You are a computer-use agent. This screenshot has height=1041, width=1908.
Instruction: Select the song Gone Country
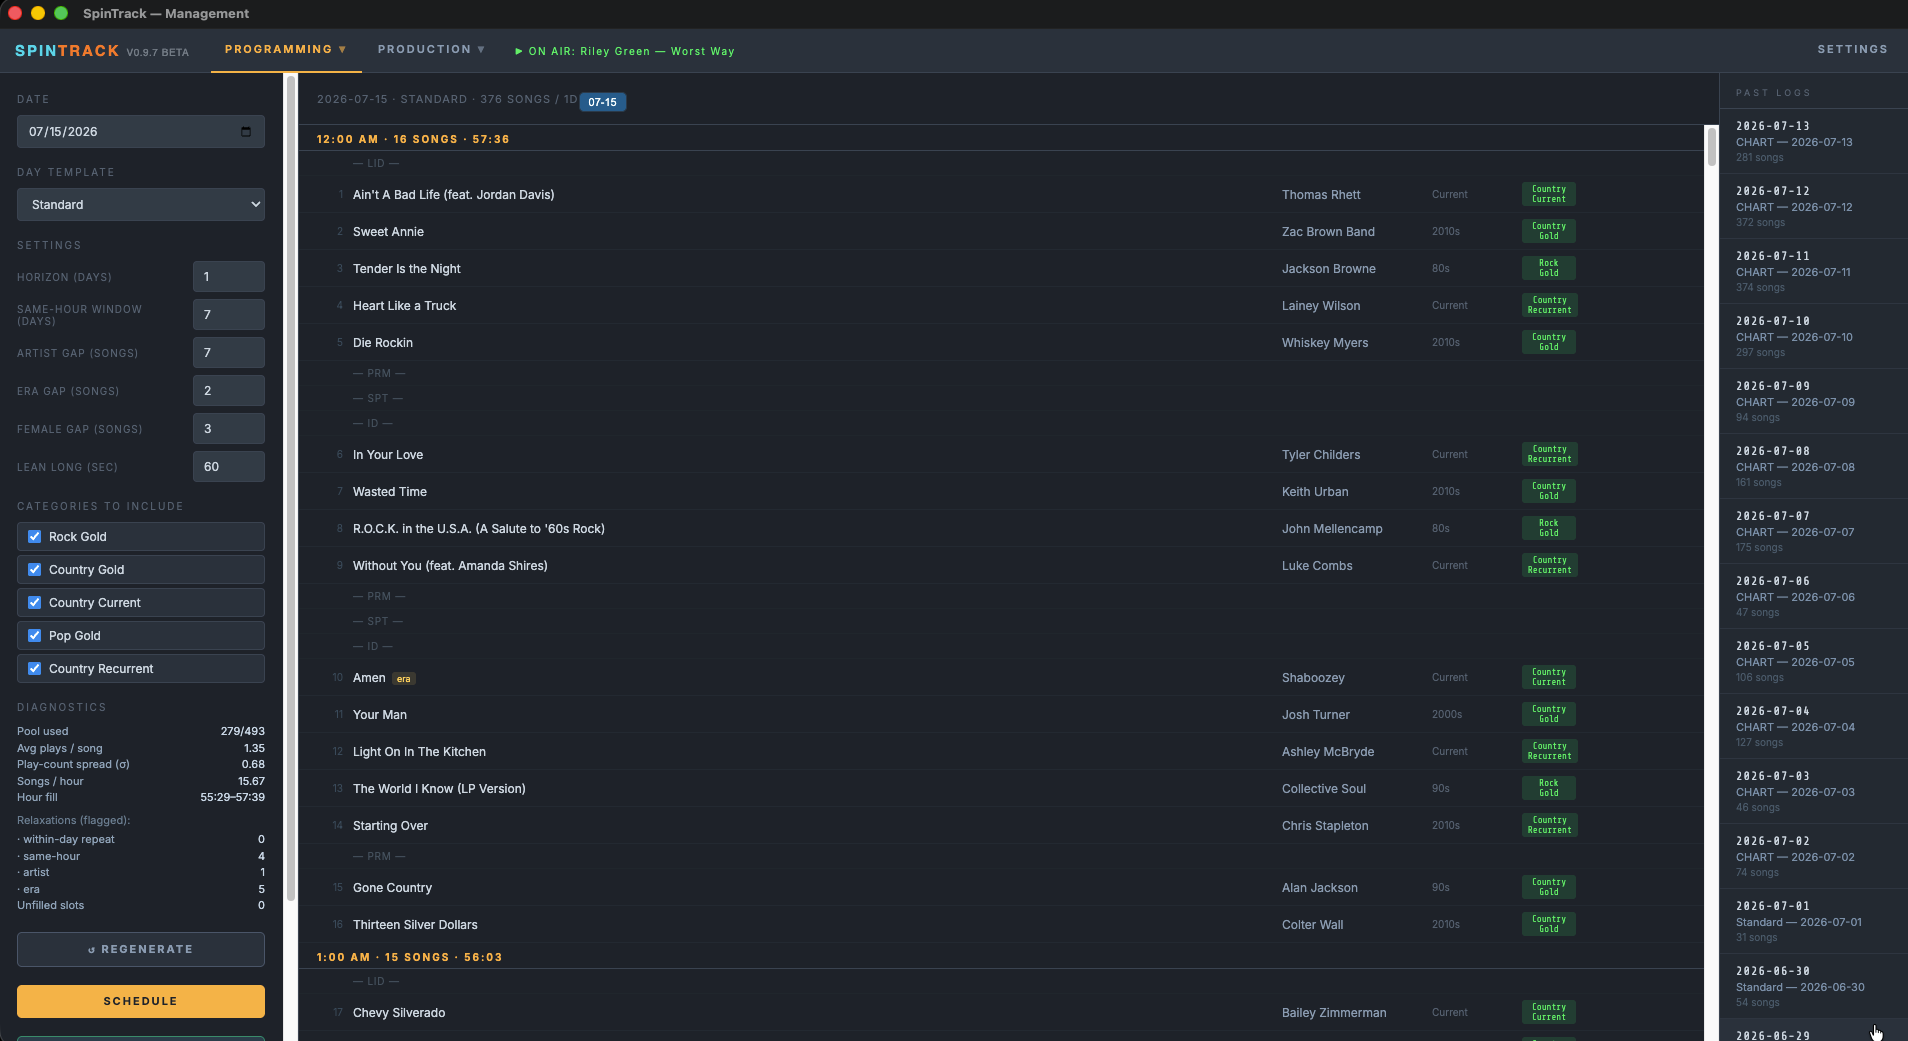pos(392,888)
